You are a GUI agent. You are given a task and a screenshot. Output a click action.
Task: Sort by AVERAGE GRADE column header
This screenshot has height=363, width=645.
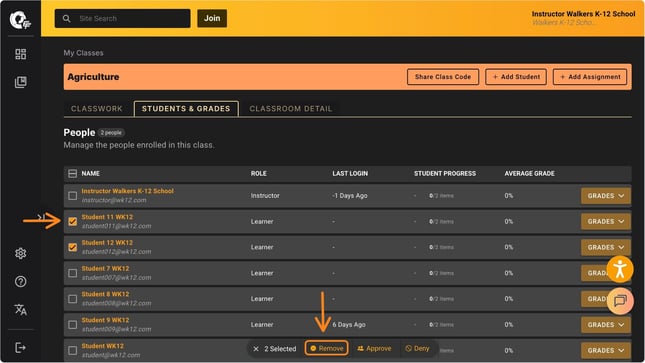pyautogui.click(x=529, y=174)
